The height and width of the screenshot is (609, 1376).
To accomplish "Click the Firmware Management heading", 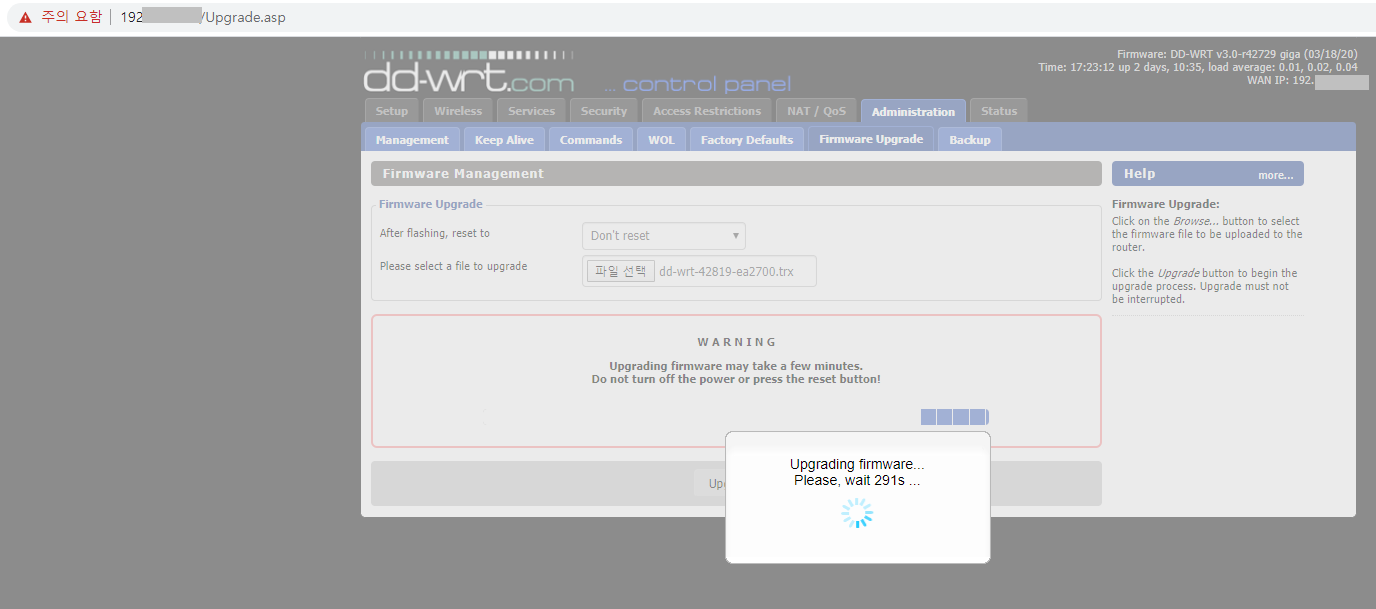I will (463, 174).
